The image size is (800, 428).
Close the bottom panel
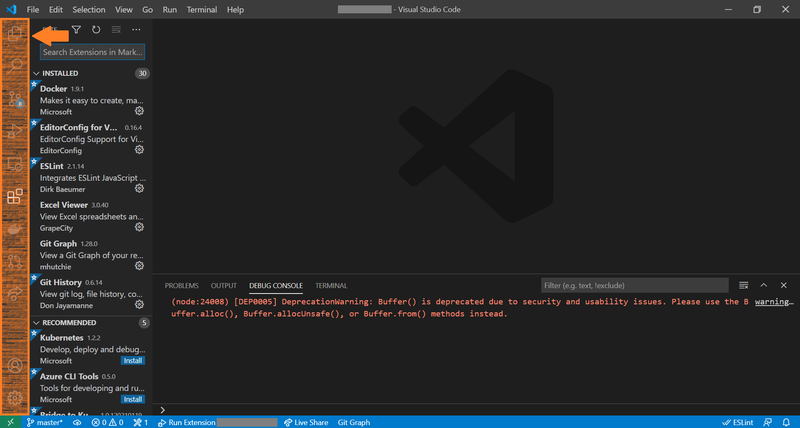(x=784, y=285)
